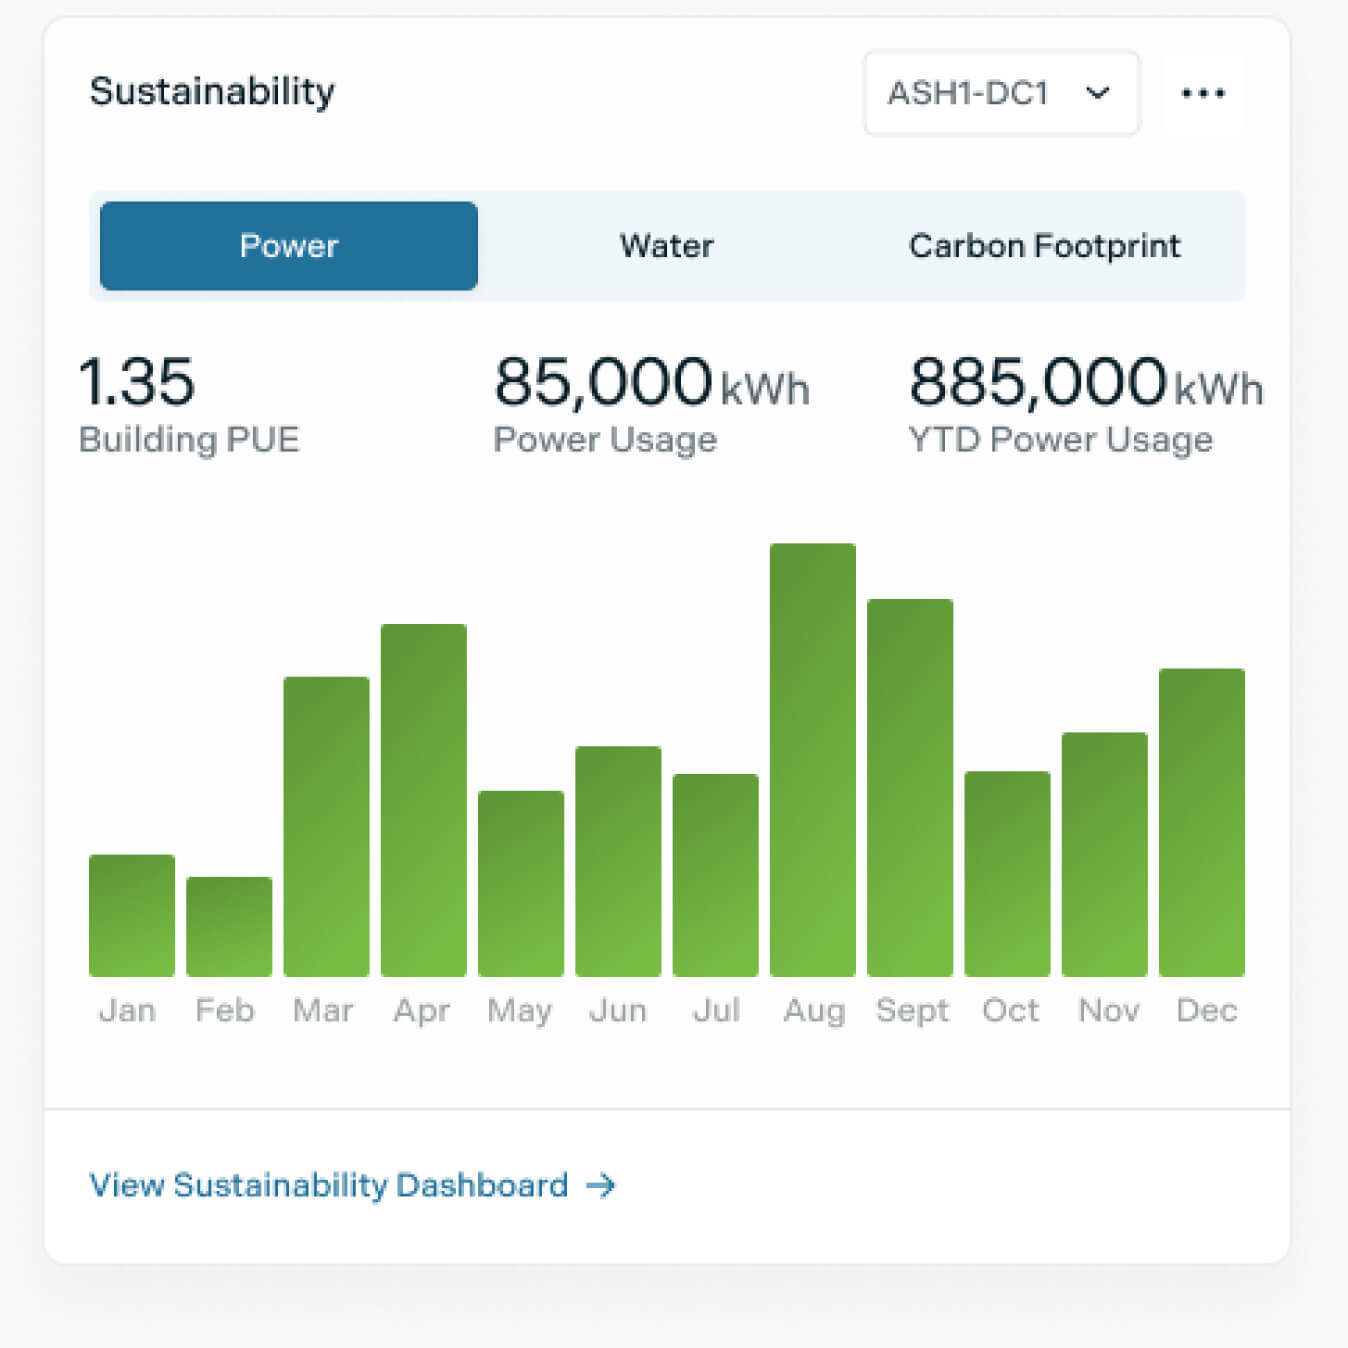The width and height of the screenshot is (1348, 1348).
Task: Select the June bar in the chart
Action: pos(618,861)
